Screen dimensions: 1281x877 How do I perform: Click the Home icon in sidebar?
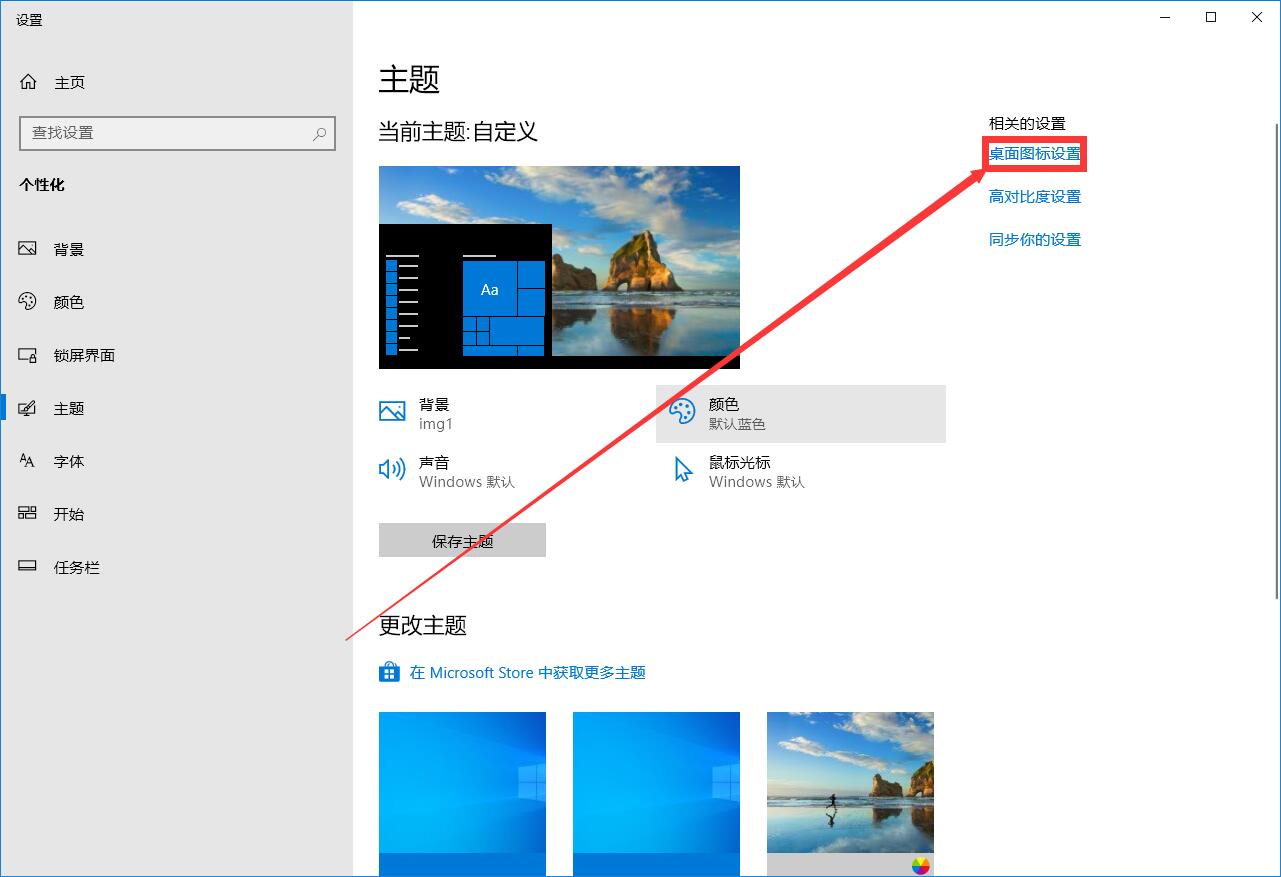(28, 82)
